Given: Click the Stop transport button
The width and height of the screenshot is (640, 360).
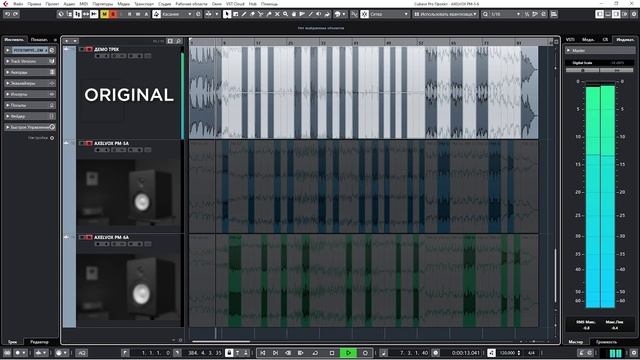Looking at the screenshot, I should [332, 353].
